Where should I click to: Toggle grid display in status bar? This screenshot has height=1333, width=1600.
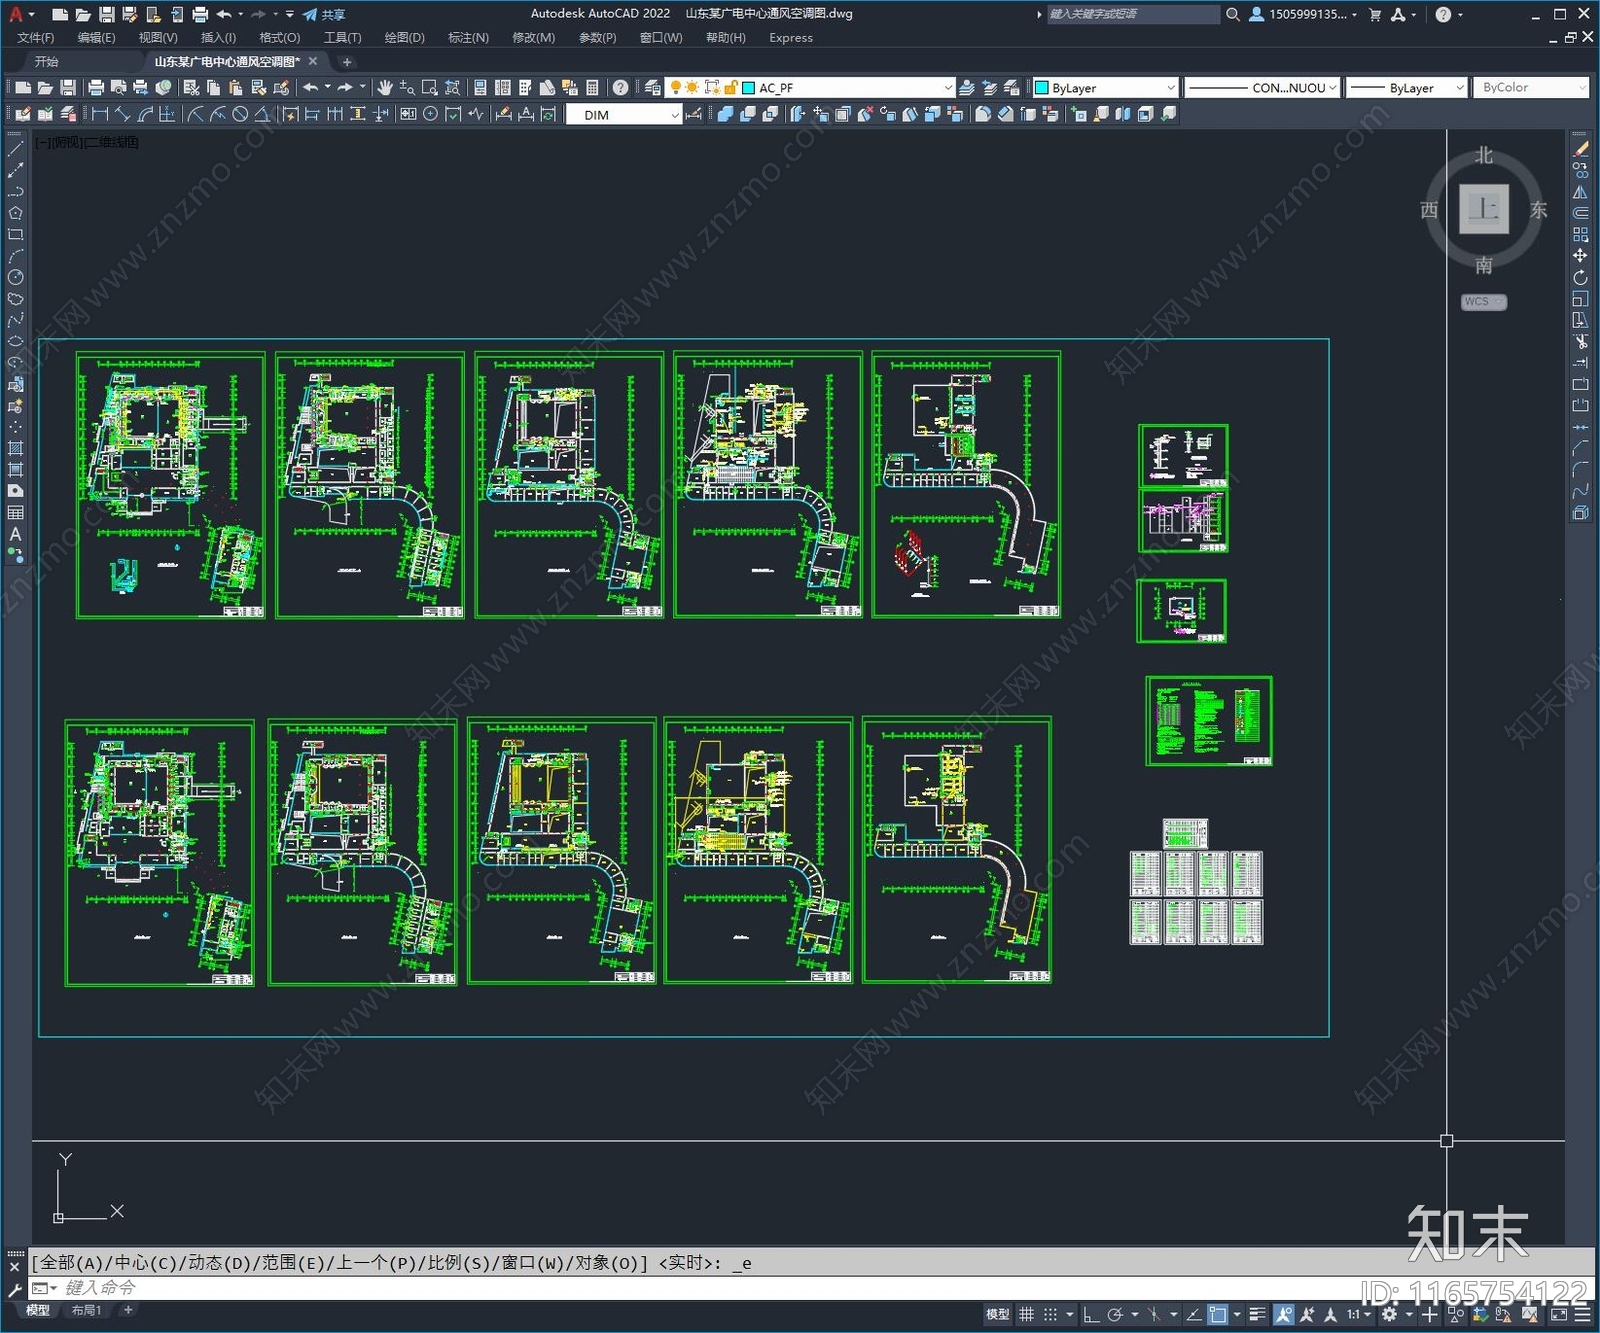(x=1027, y=1314)
